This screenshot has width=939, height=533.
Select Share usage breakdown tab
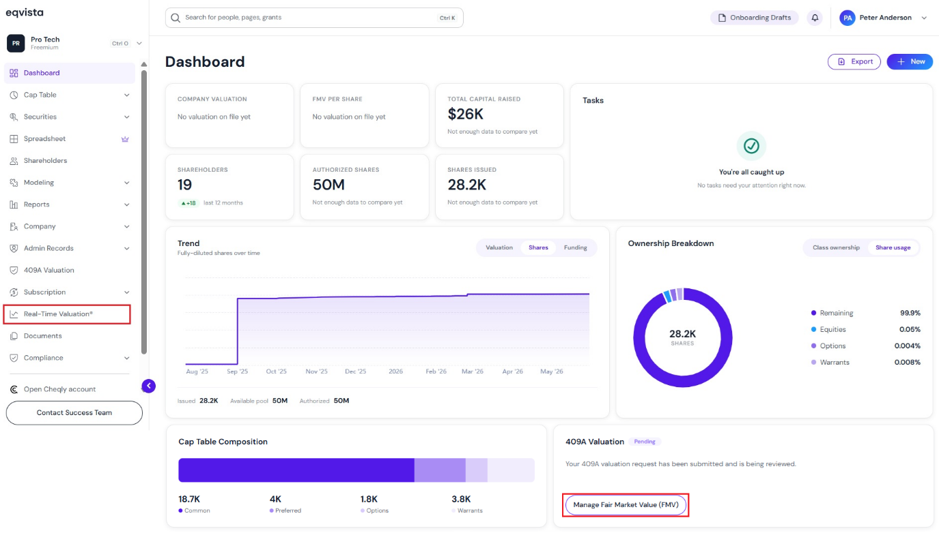892,247
